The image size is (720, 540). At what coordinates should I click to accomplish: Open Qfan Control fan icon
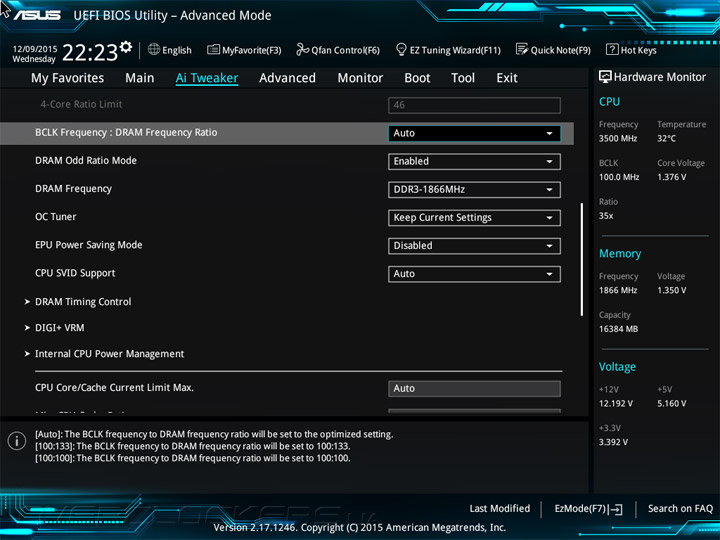[x=303, y=49]
